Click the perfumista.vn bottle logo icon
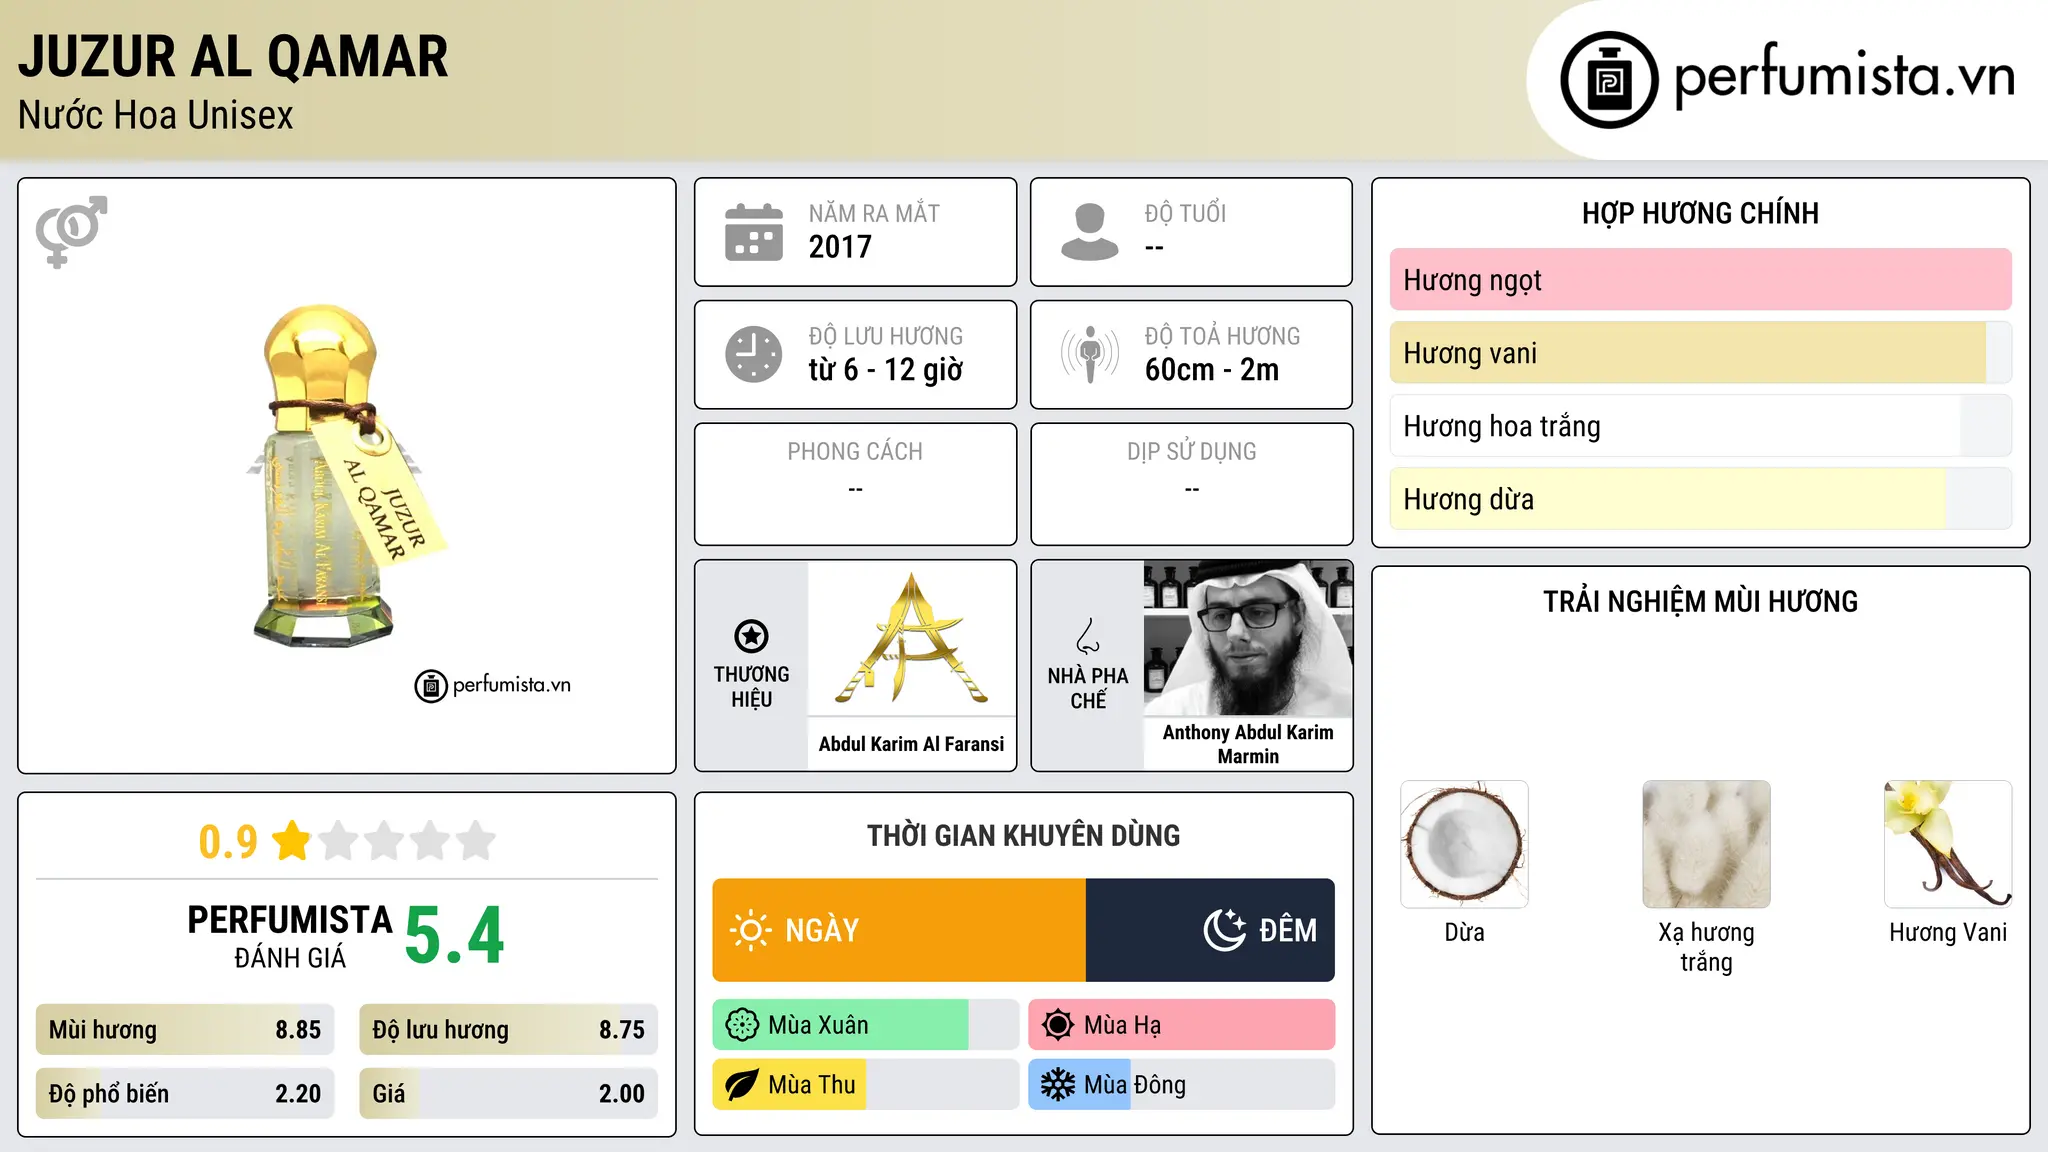Image resolution: width=2048 pixels, height=1152 pixels. click(1609, 80)
